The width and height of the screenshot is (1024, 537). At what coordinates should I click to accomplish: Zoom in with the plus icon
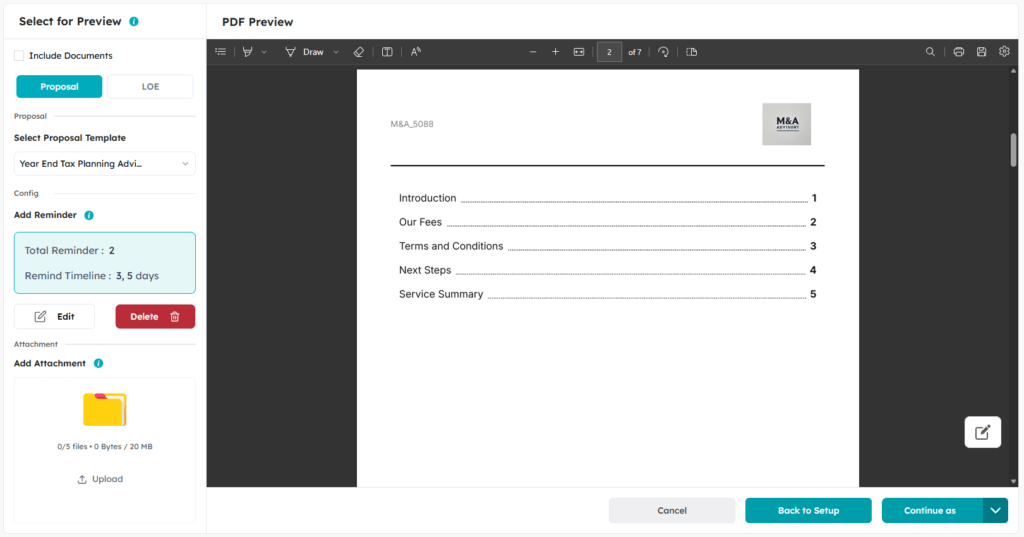coord(555,52)
